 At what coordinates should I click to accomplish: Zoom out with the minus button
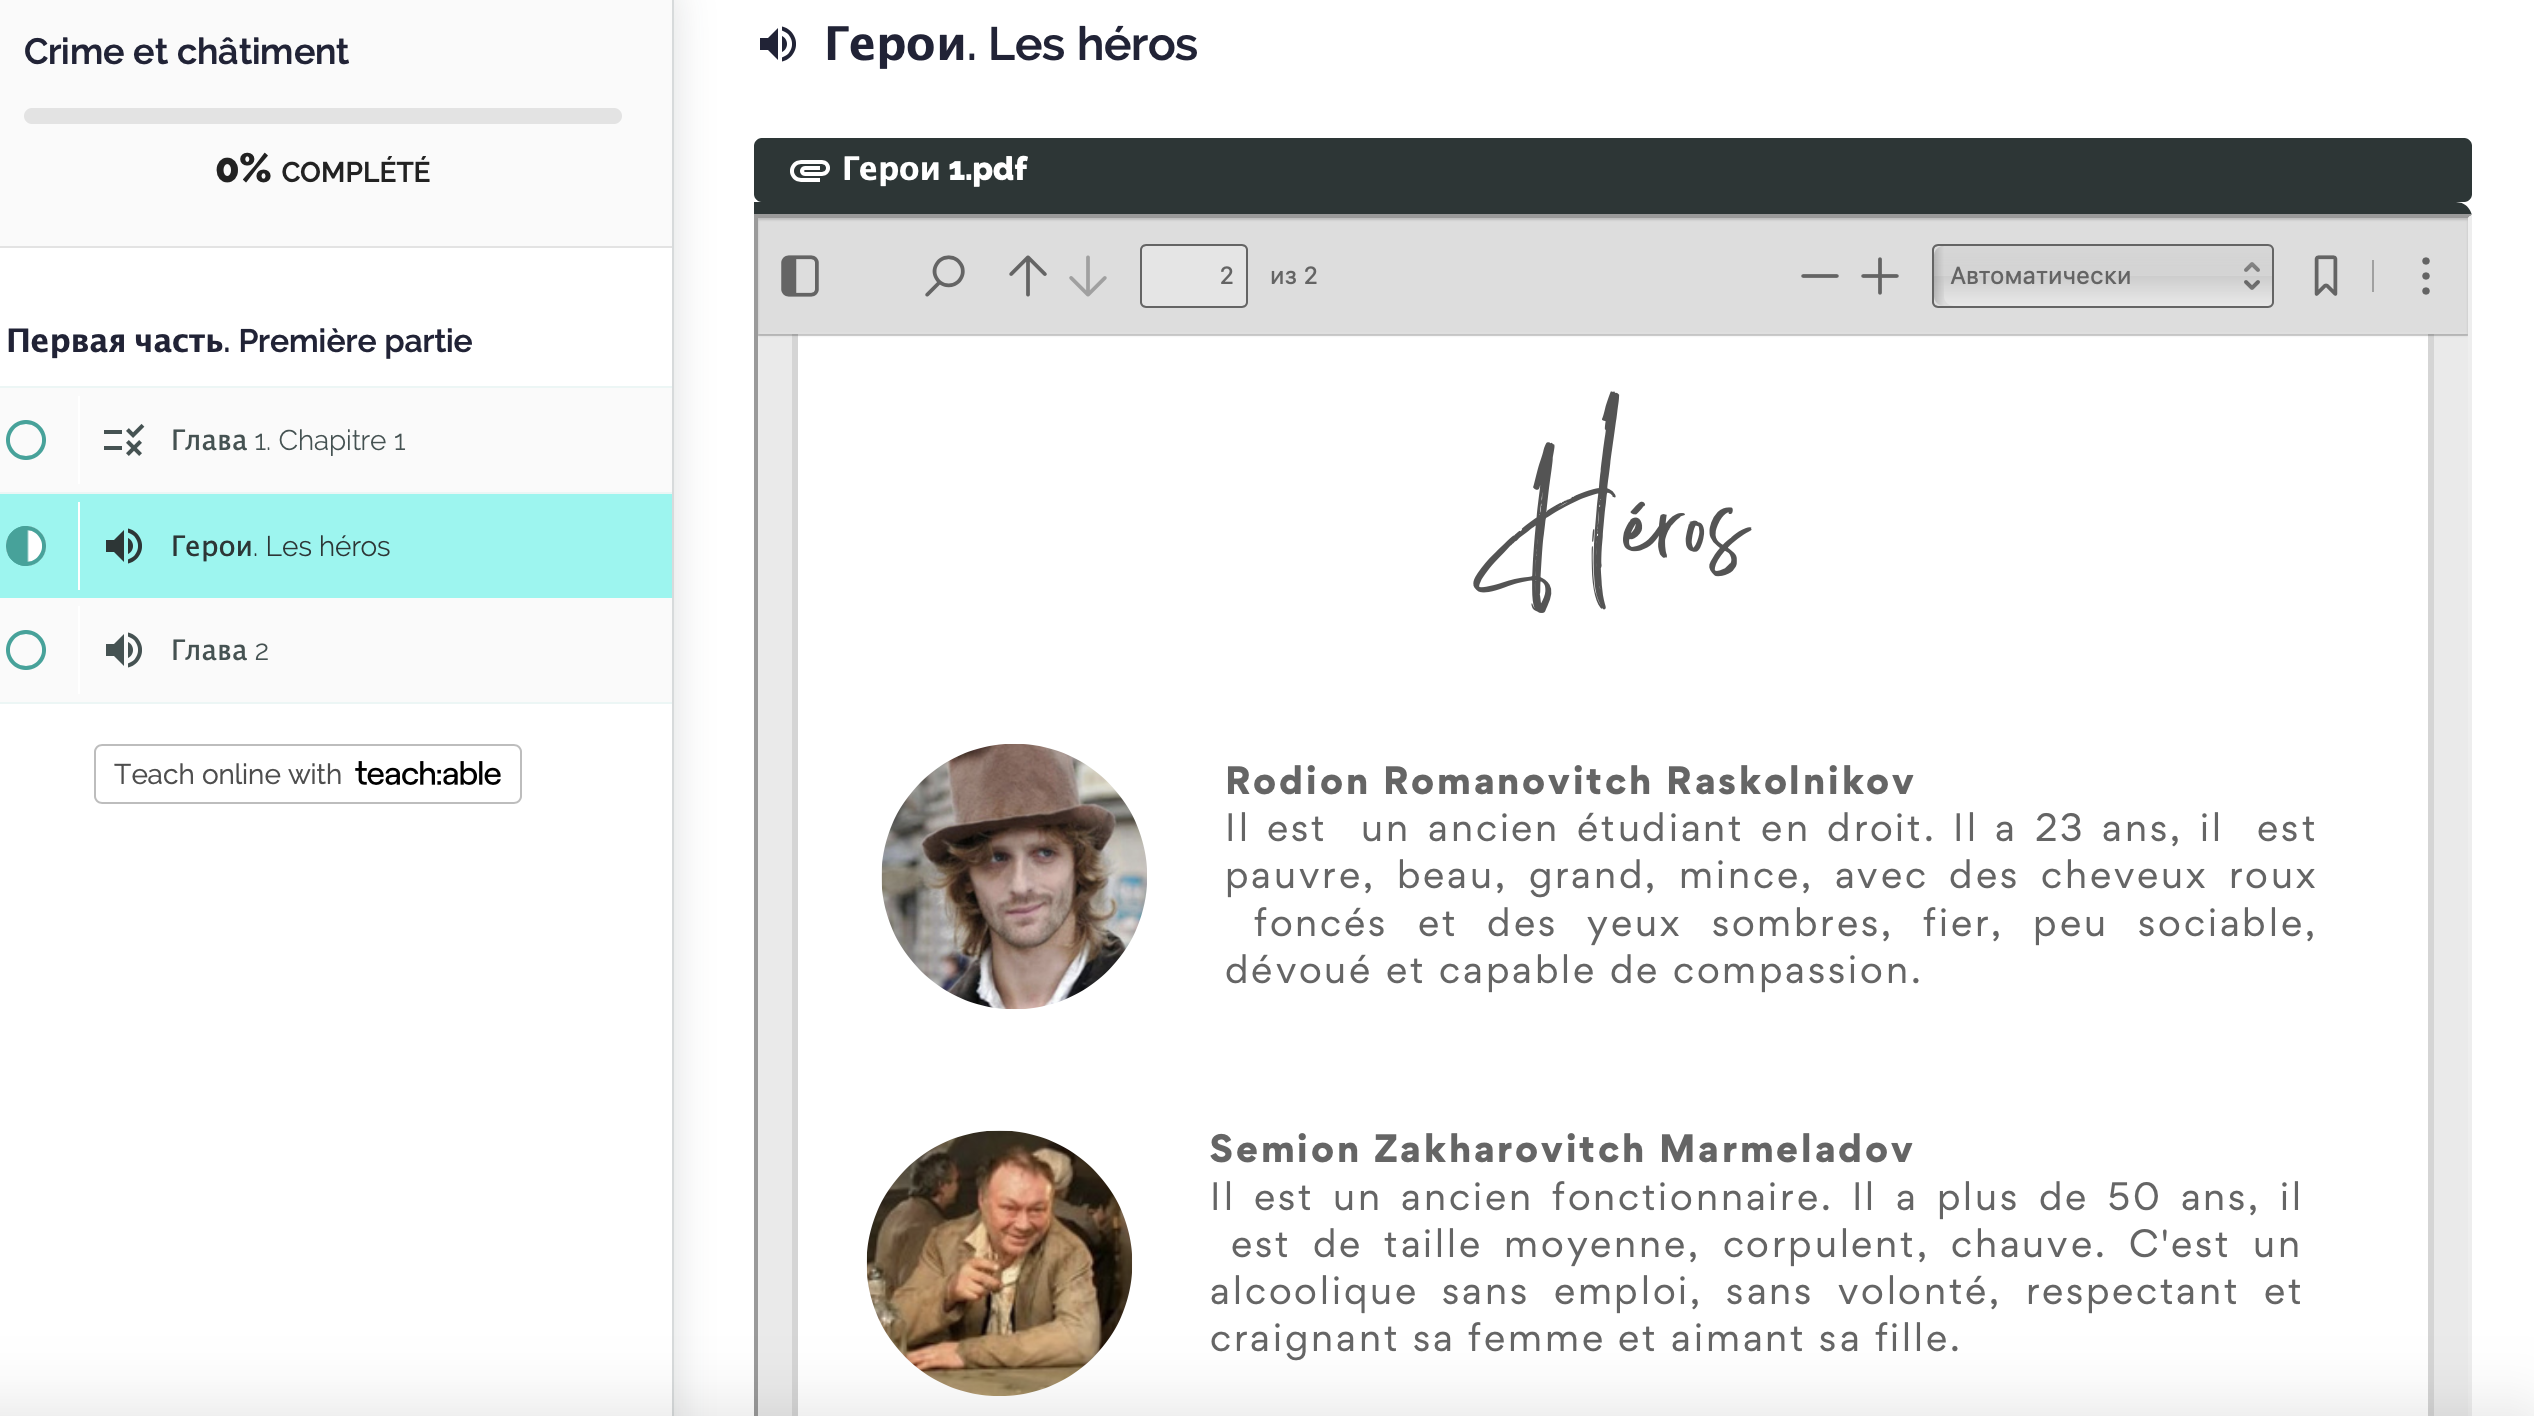tap(1819, 276)
